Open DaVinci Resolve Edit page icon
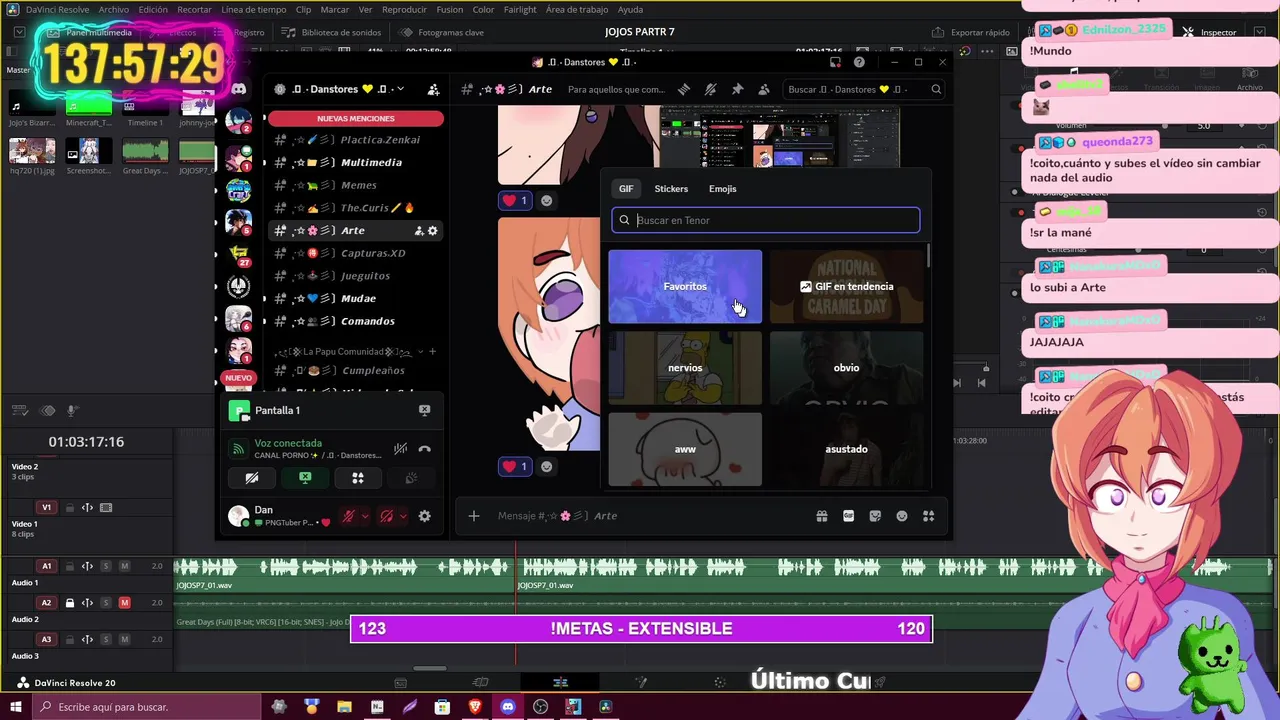Viewport: 1280px width, 720px height. (560, 683)
